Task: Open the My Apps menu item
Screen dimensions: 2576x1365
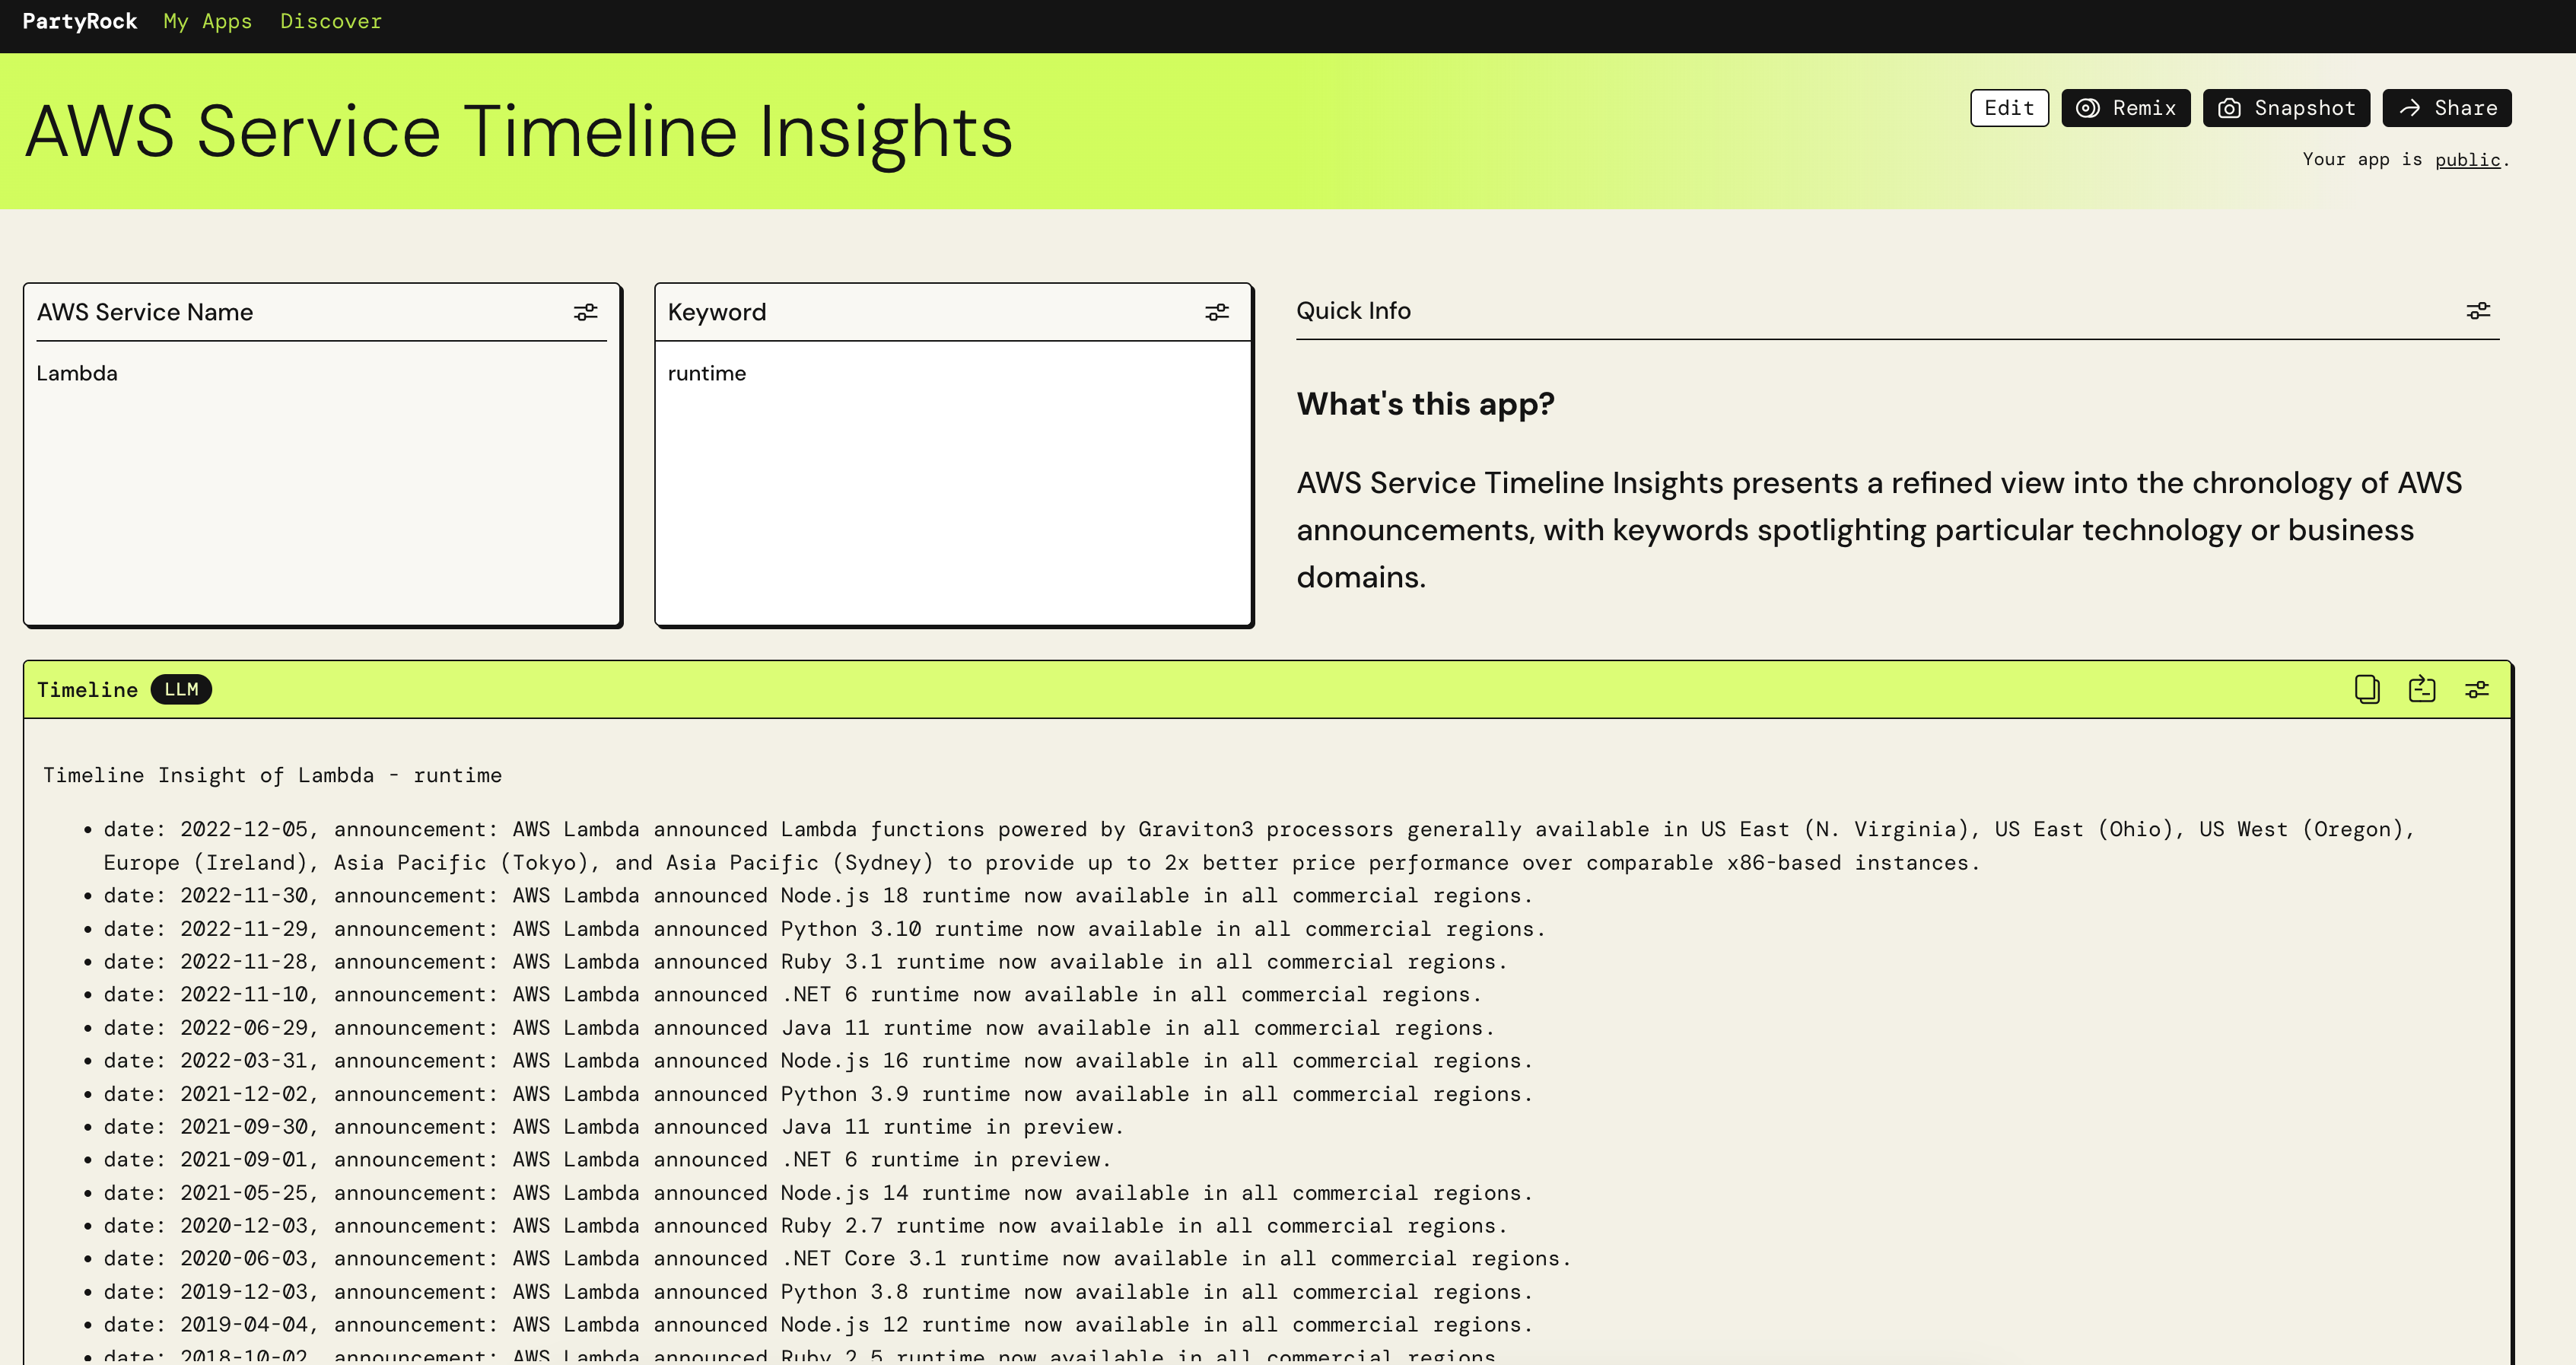Action: point(207,21)
